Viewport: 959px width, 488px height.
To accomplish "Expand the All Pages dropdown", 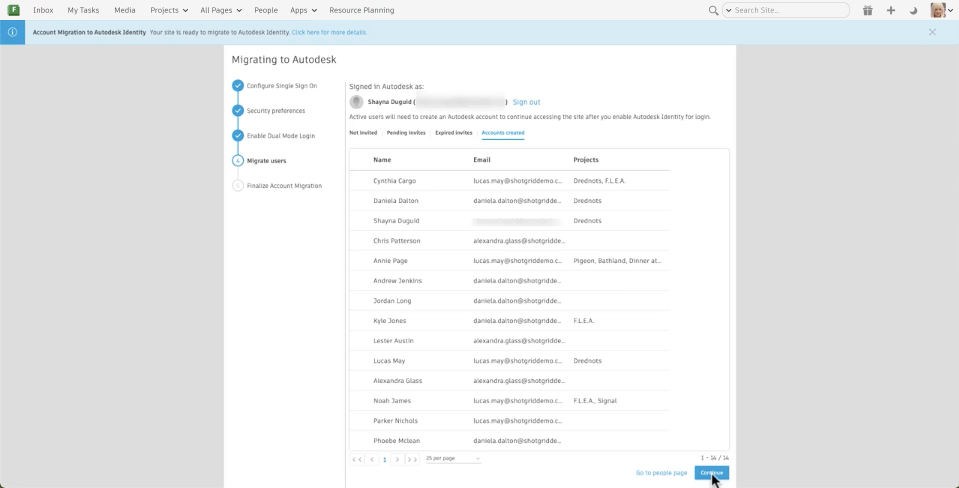I will [221, 10].
